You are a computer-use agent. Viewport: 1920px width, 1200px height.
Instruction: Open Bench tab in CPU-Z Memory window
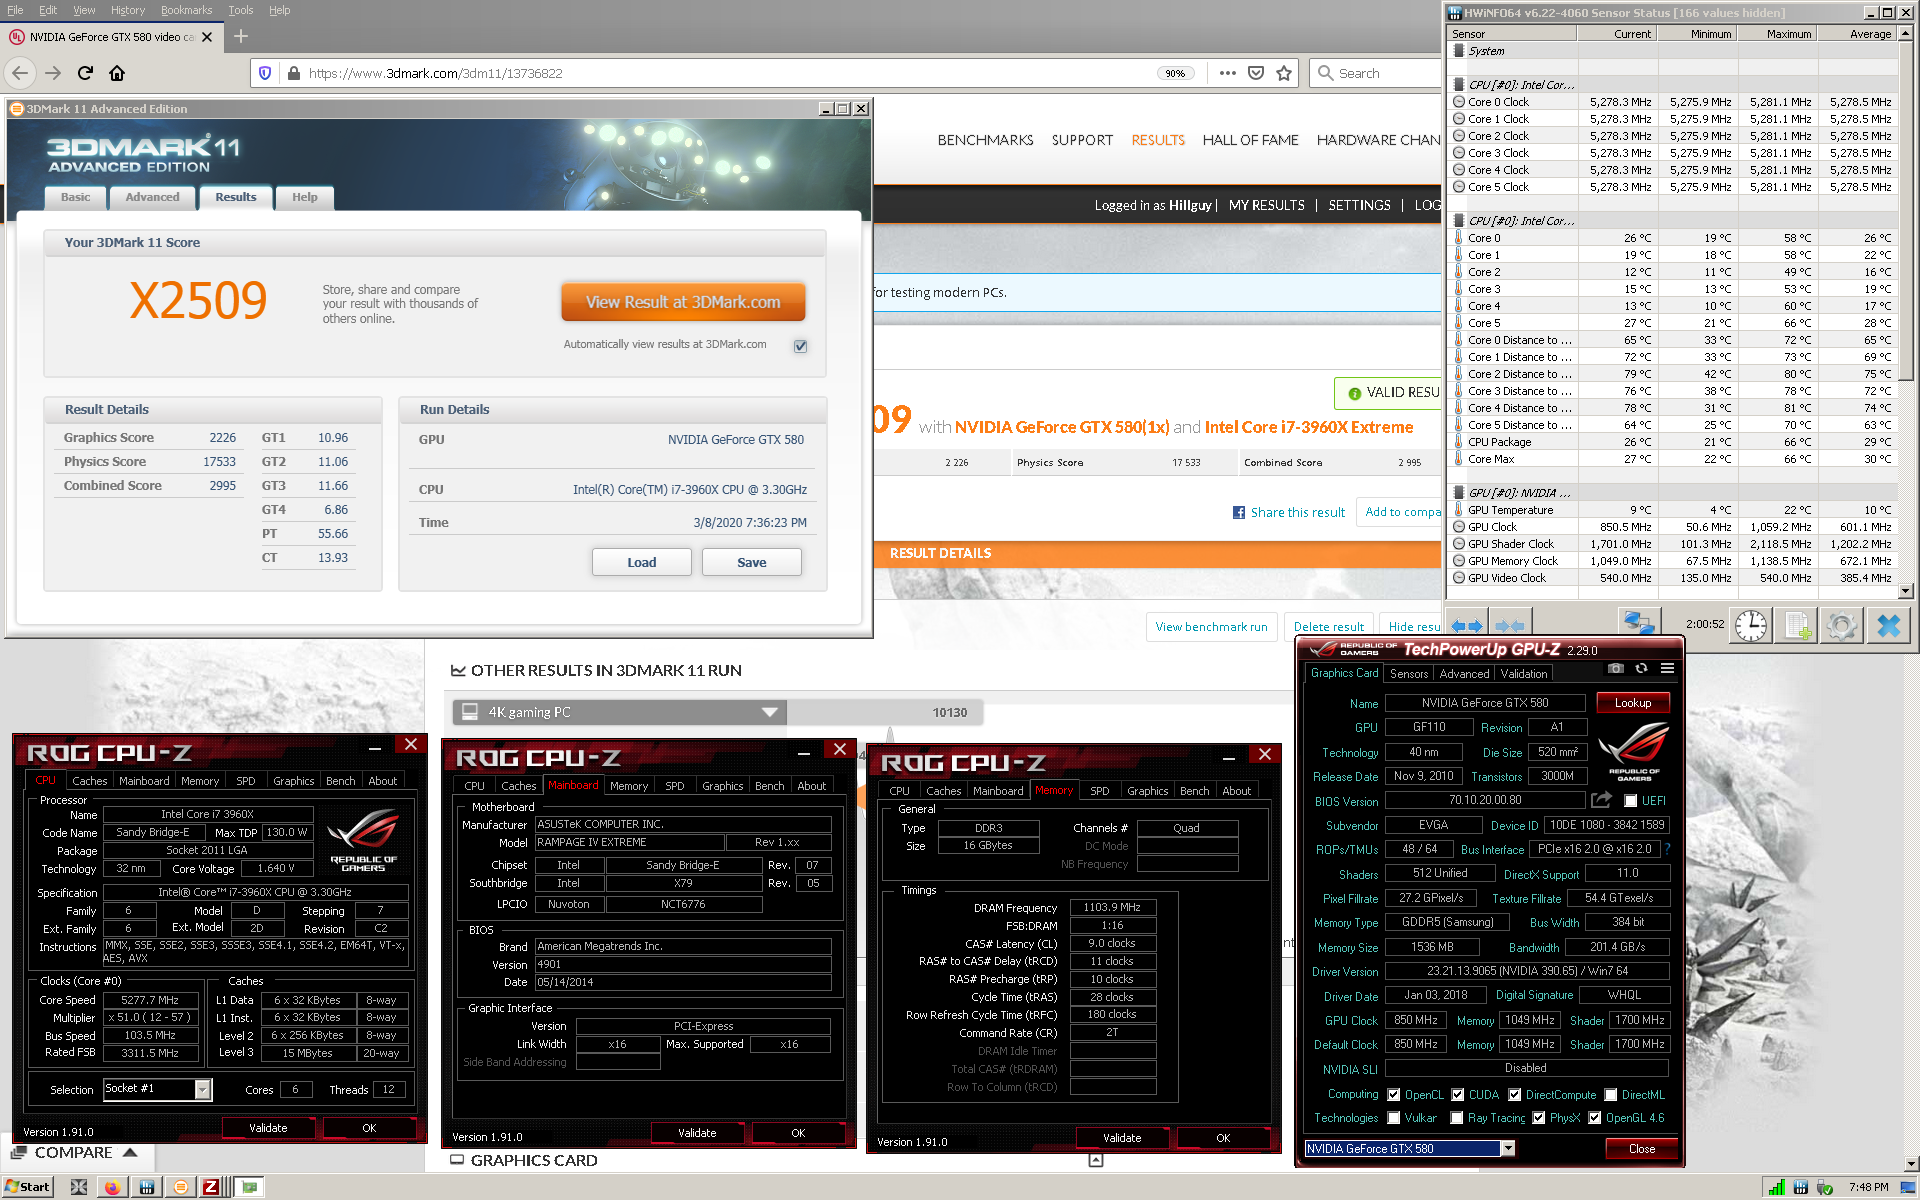1194,791
